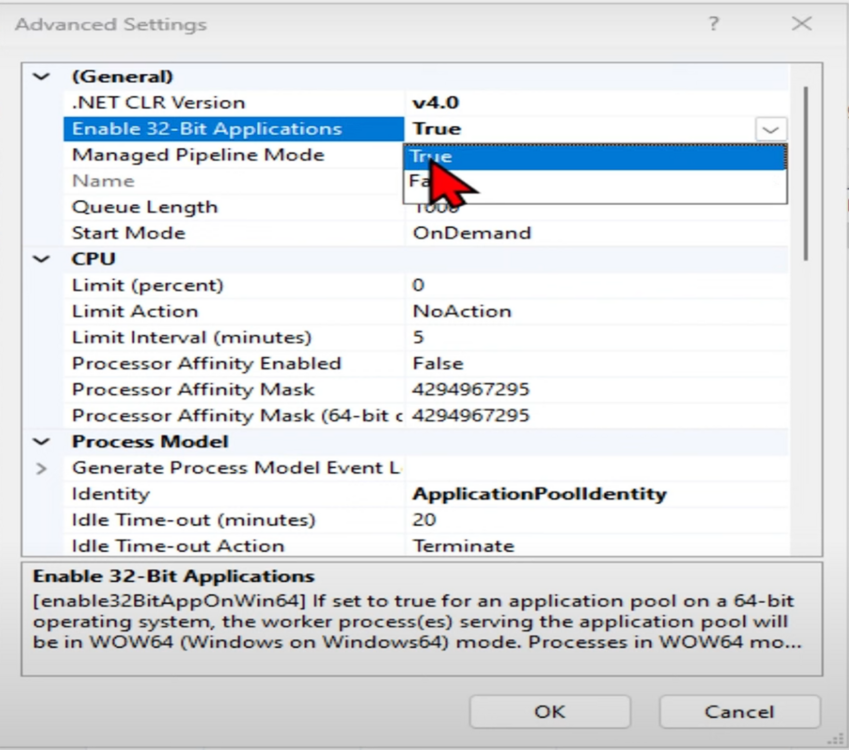Select the Queue Length property row
The height and width of the screenshot is (750, 849).
tap(144, 207)
